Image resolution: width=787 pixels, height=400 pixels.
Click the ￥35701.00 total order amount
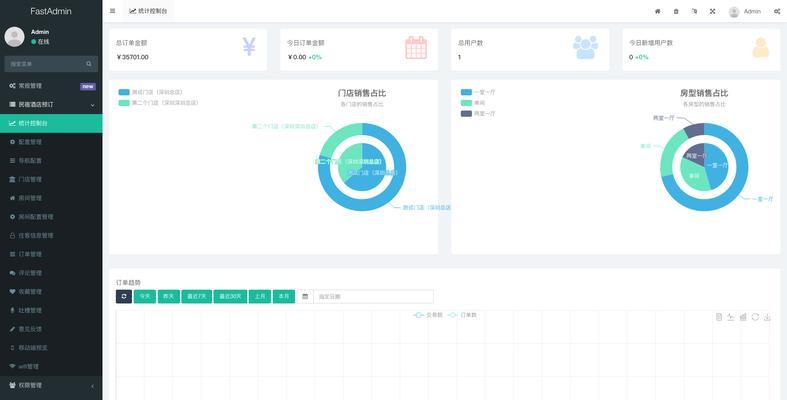133,57
